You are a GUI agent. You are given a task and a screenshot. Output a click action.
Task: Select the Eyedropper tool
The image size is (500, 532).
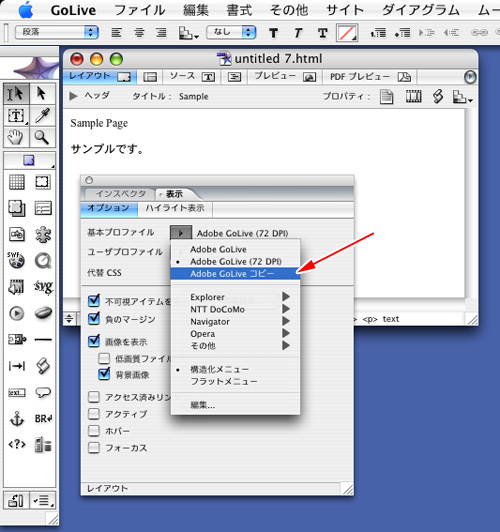click(x=42, y=116)
